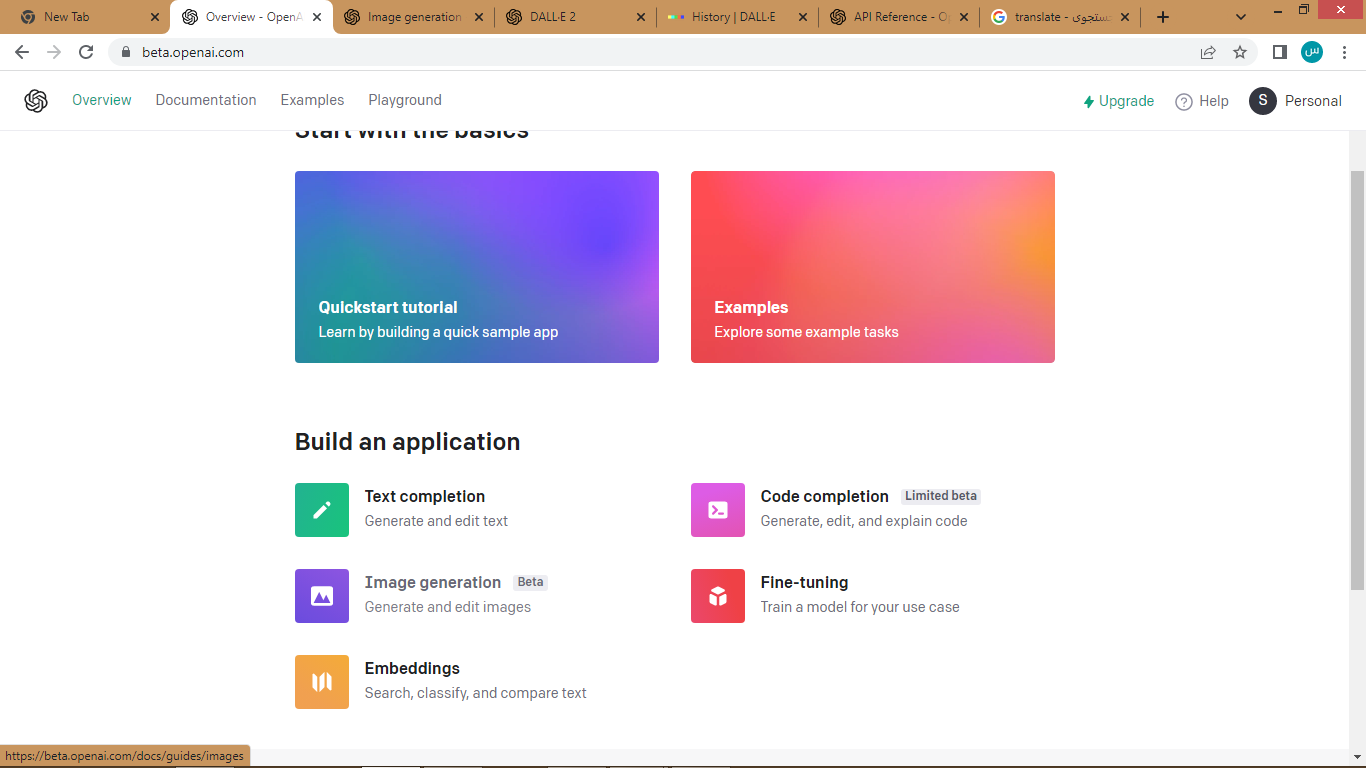The width and height of the screenshot is (1366, 768).
Task: Close the Image generation tab
Action: [x=478, y=17]
